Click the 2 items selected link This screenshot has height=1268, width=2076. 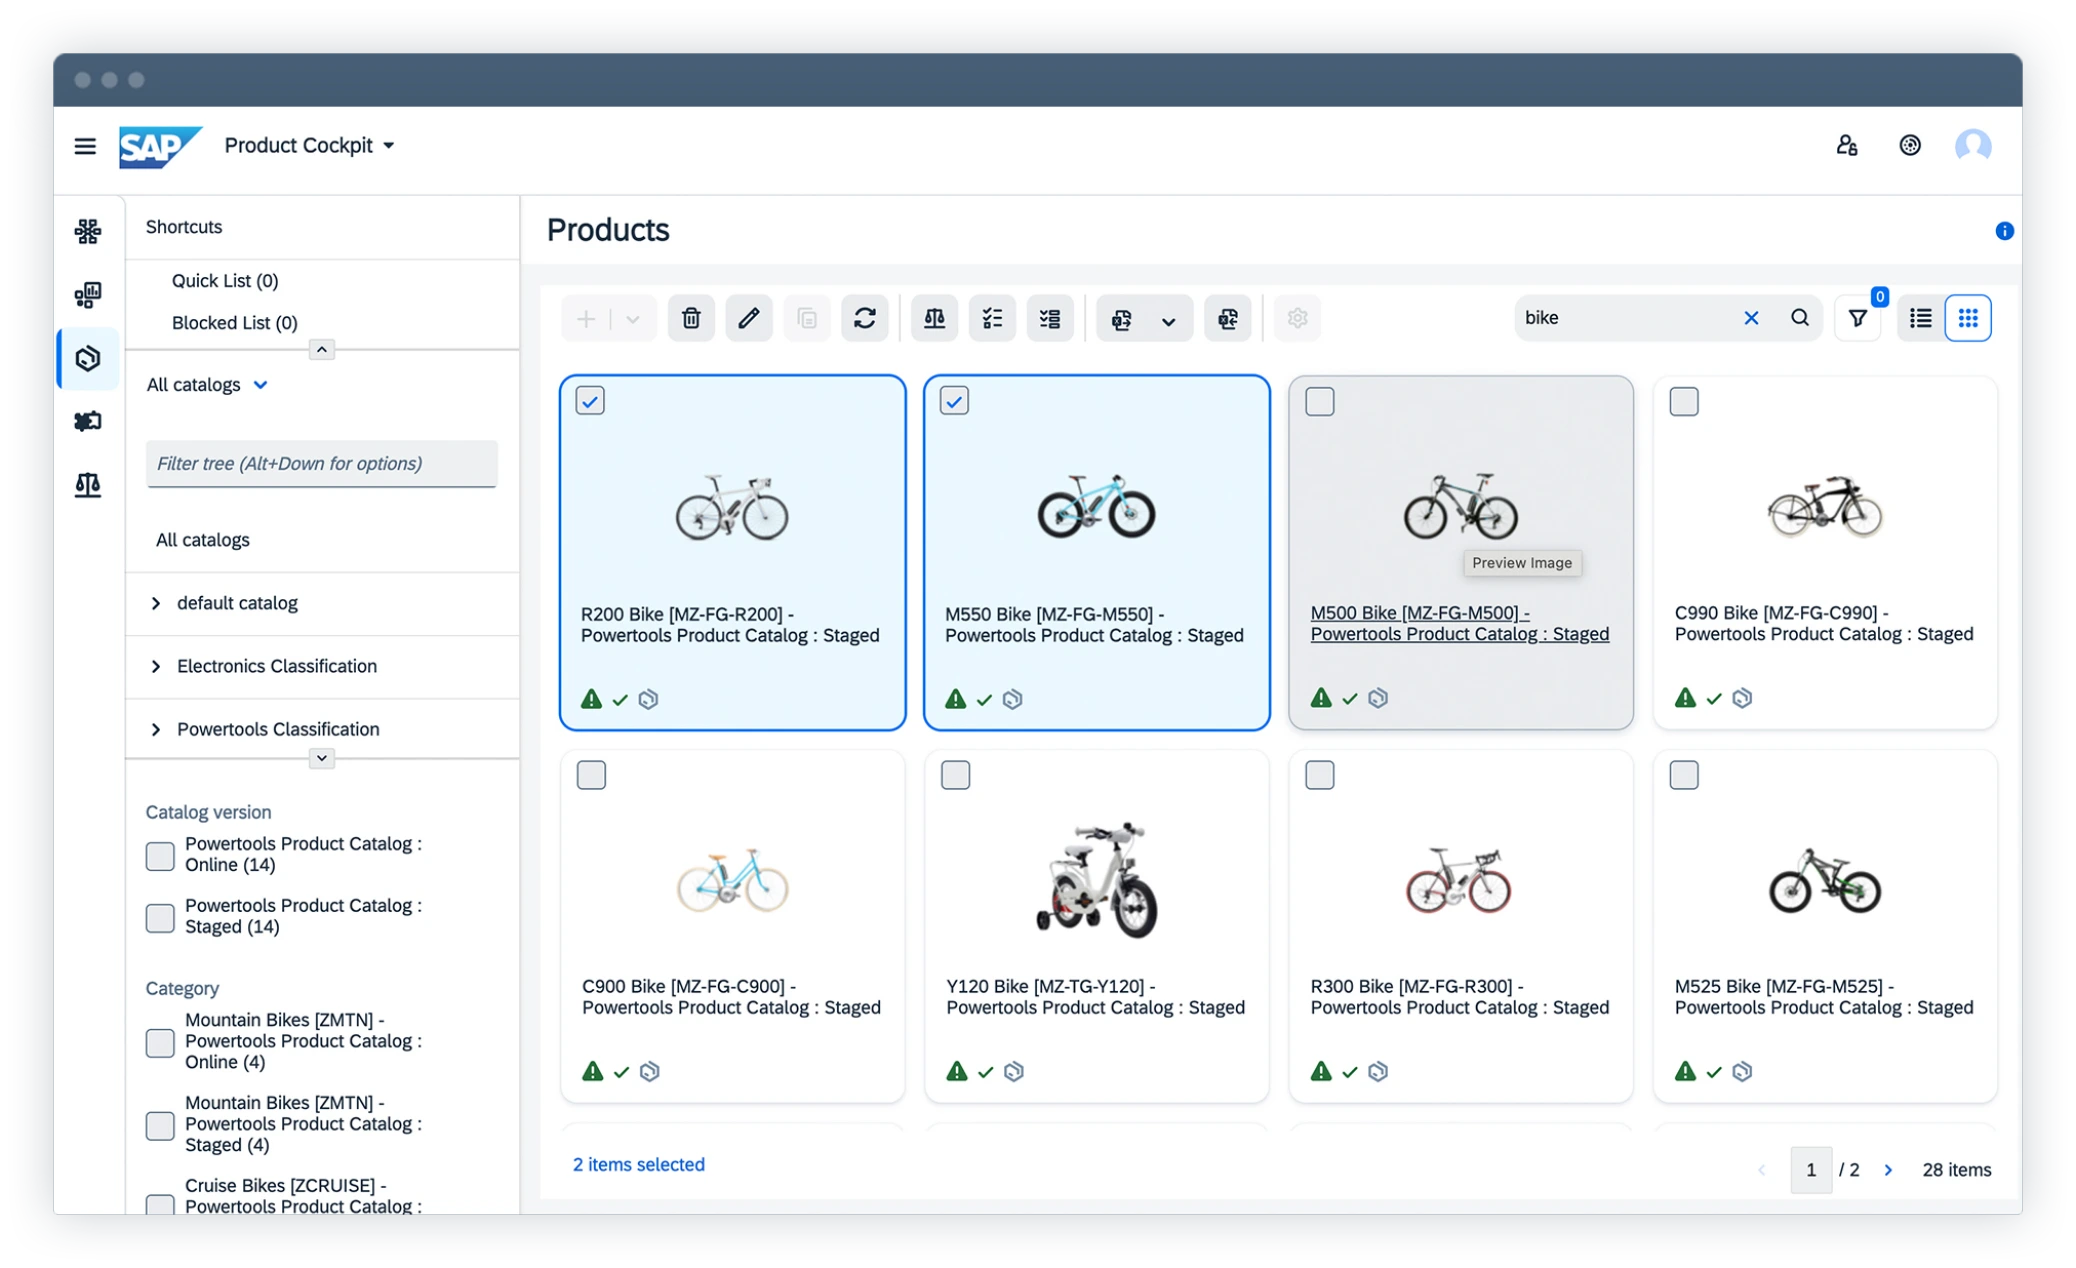tap(638, 1164)
